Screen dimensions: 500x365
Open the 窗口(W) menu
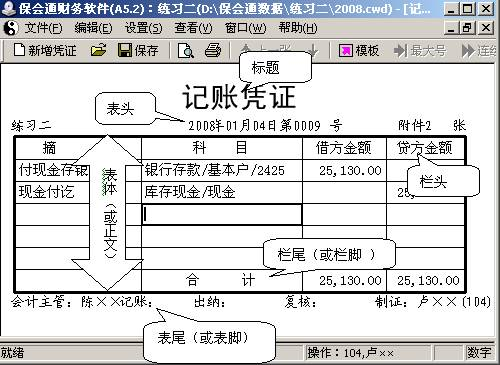click(245, 28)
